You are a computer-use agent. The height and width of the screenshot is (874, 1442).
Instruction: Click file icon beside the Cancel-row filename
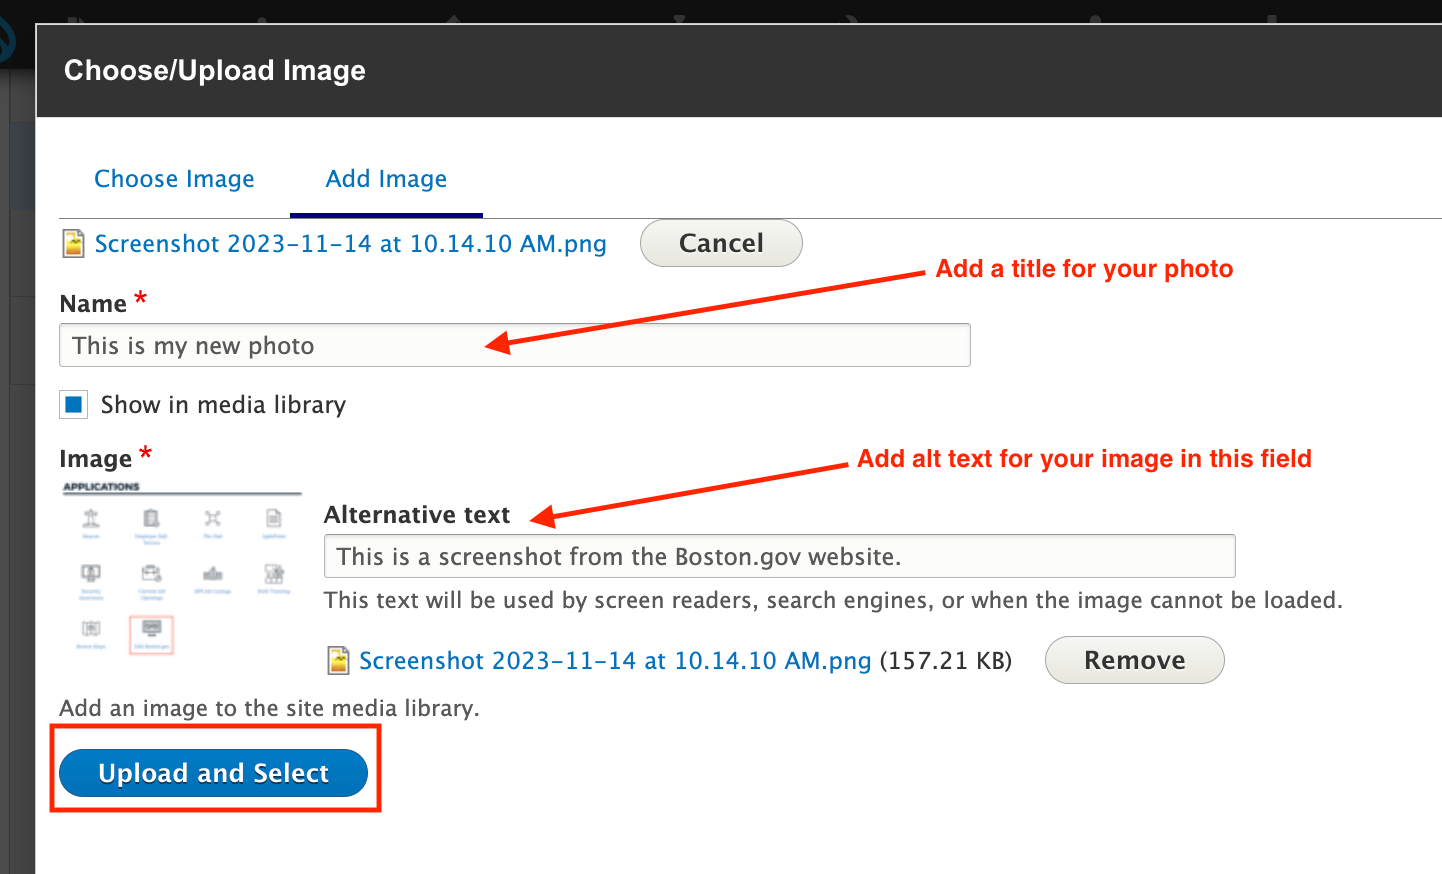(73, 244)
